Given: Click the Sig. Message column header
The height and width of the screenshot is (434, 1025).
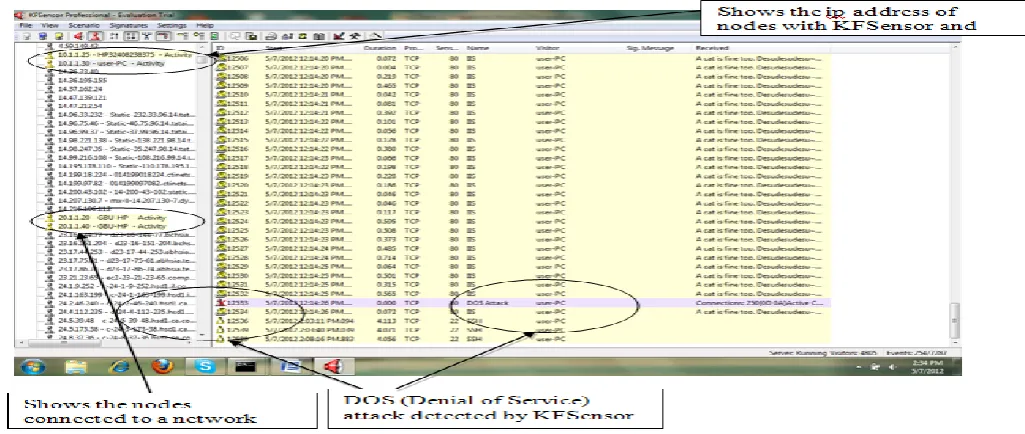Looking at the screenshot, I should (x=650, y=48).
